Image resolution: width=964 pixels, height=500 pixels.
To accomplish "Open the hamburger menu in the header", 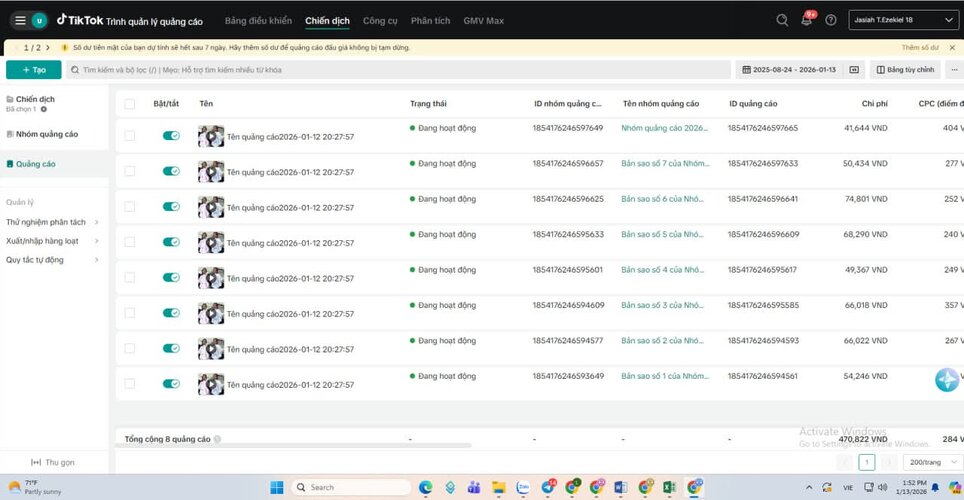I will 20,20.
